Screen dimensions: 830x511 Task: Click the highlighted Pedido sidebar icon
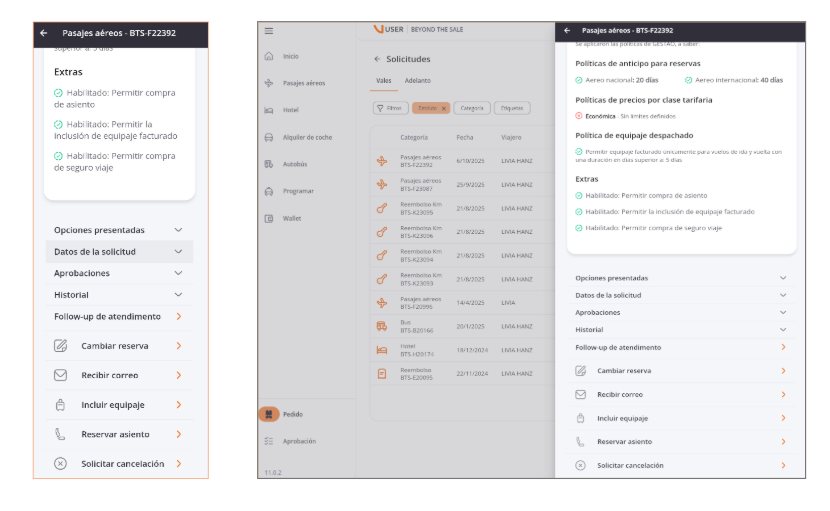click(269, 414)
